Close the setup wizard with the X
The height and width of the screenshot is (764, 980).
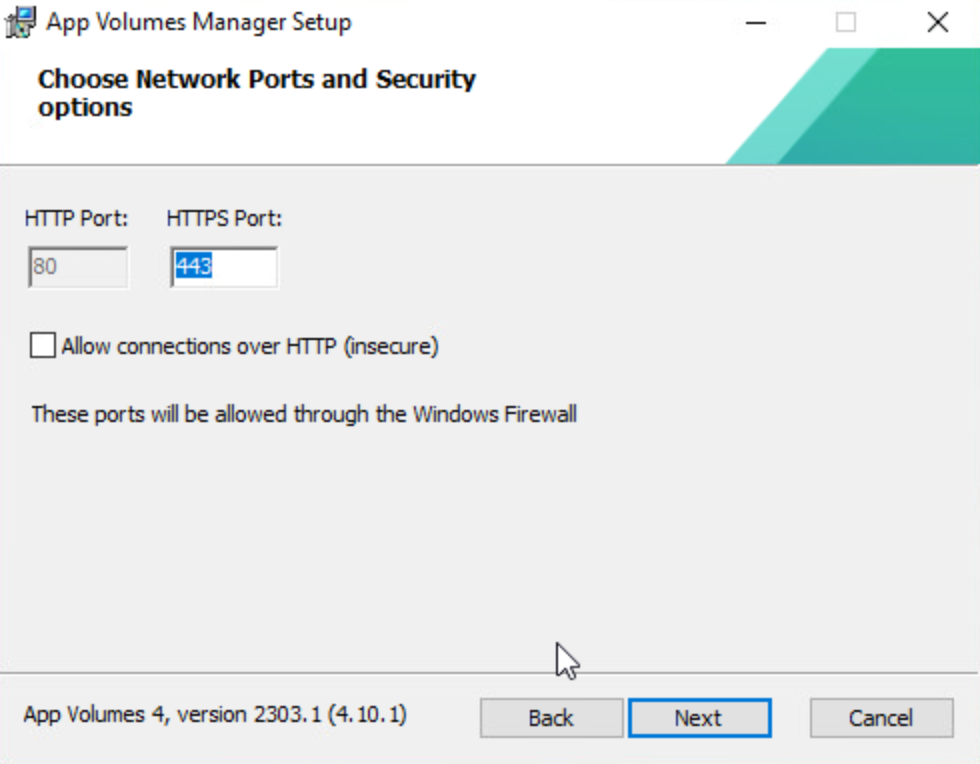pos(937,22)
